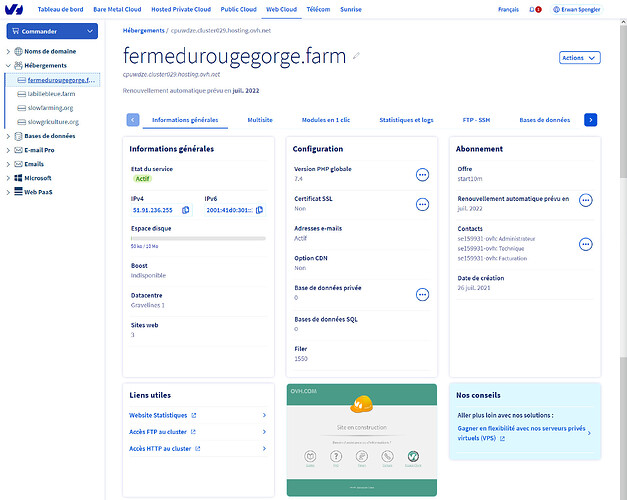Copy the IPv6 address
Screen dimensions: 627x500
pyautogui.click(x=259, y=210)
